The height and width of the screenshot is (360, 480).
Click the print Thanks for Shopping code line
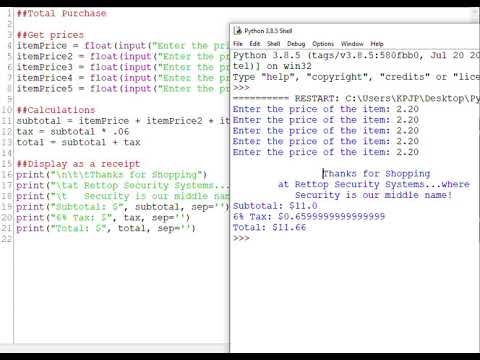(x=112, y=175)
